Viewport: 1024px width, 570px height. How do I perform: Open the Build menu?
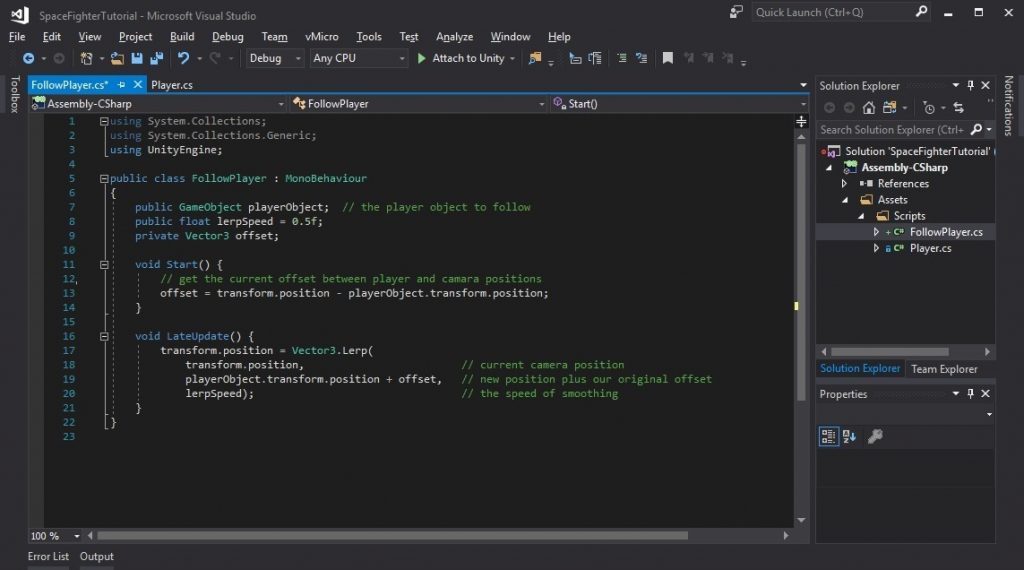pyautogui.click(x=182, y=37)
